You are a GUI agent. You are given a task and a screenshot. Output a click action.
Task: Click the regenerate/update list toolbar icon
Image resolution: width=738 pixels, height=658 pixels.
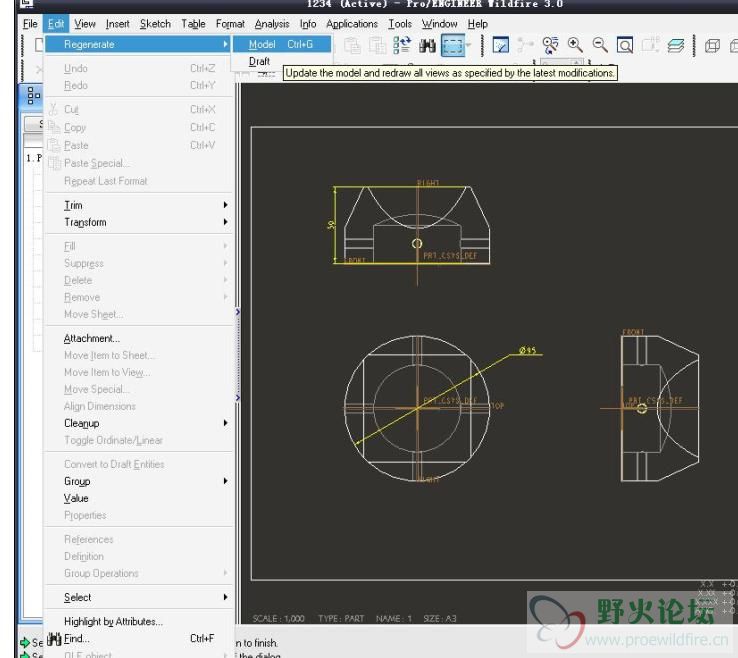tap(401, 45)
